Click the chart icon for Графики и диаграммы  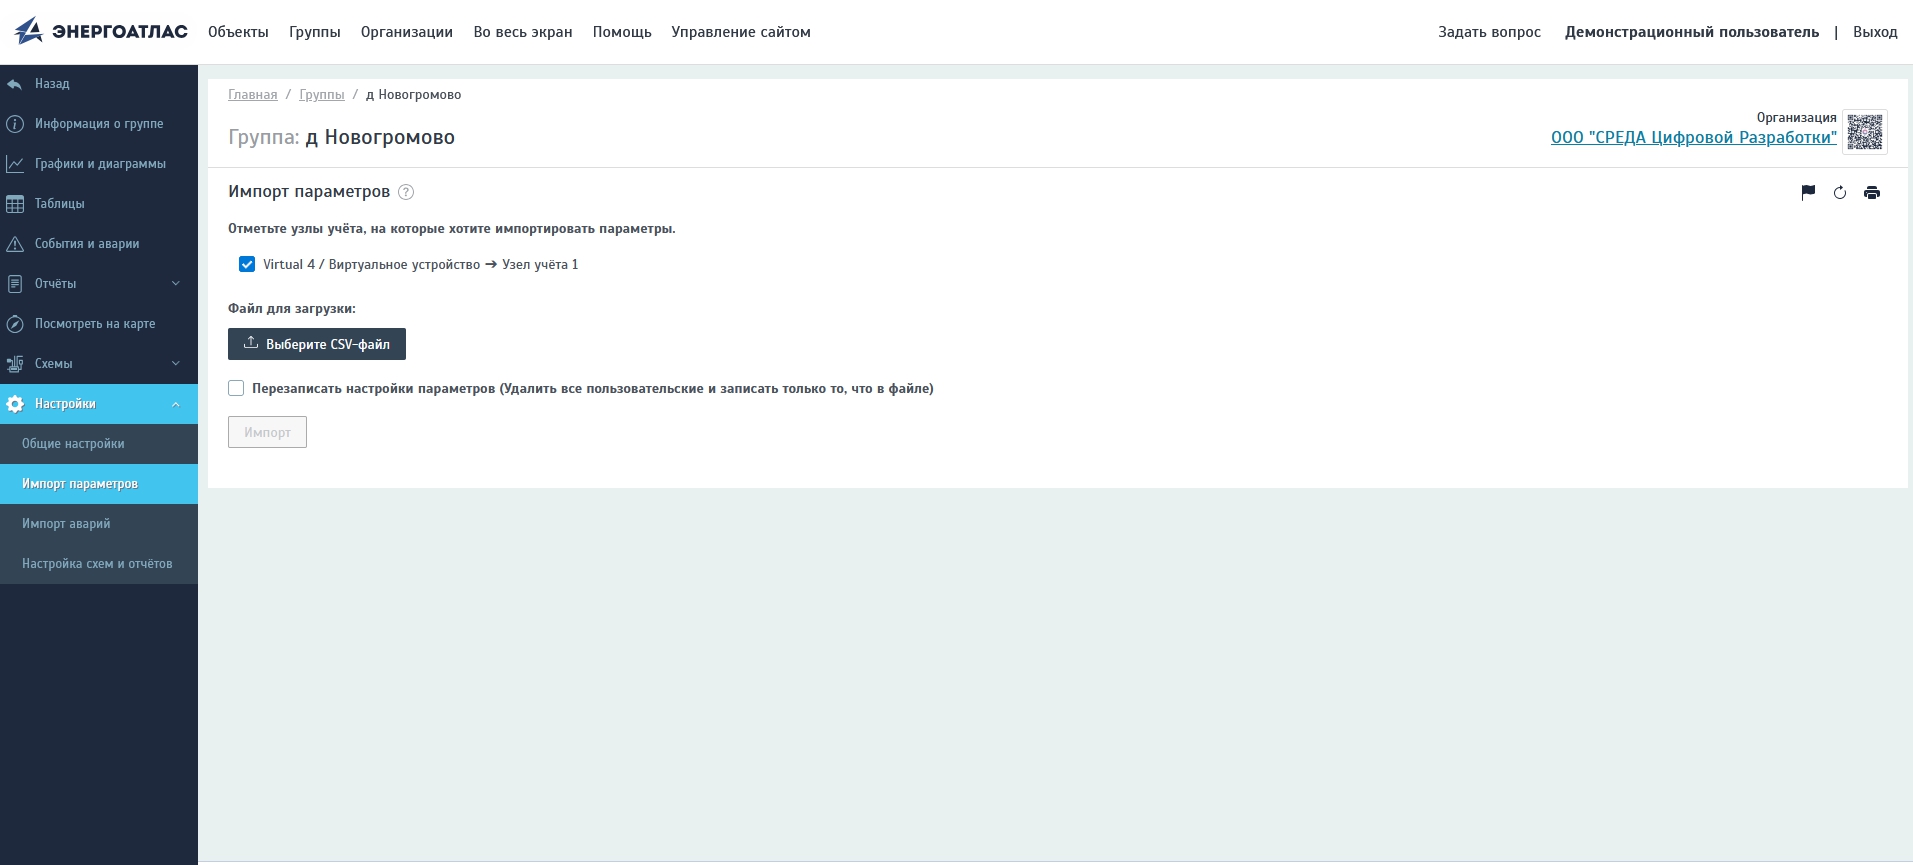coord(15,164)
